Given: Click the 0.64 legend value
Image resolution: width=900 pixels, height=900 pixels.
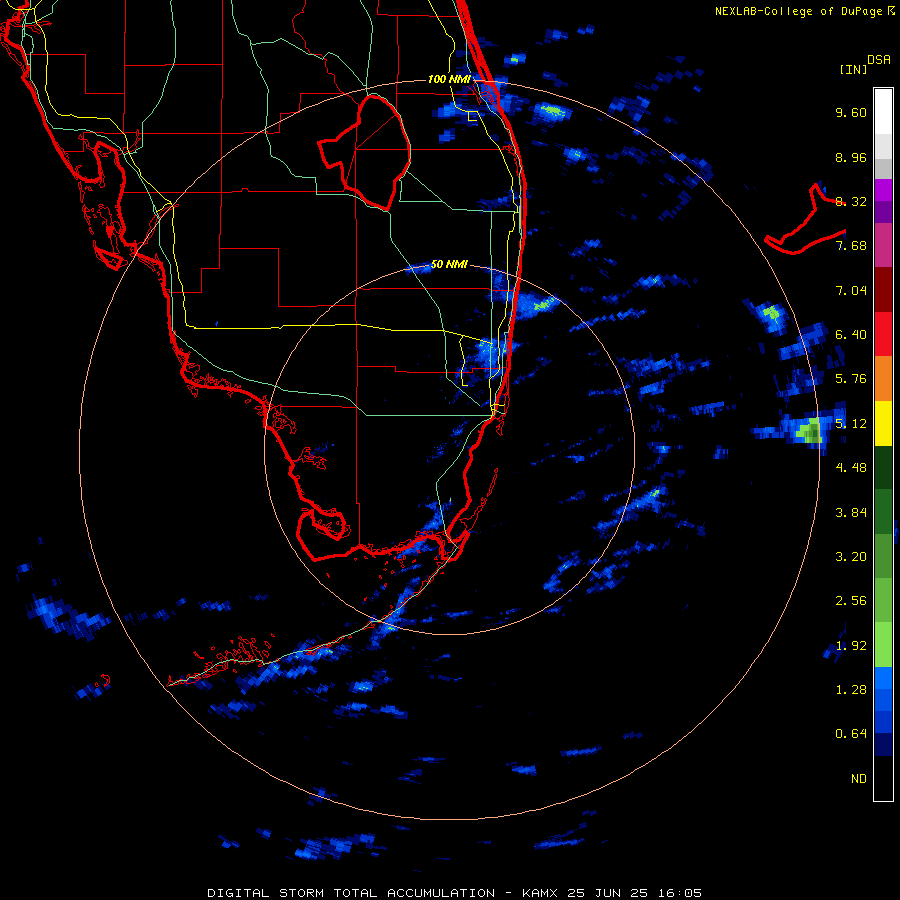Looking at the screenshot, I should click(x=851, y=734).
